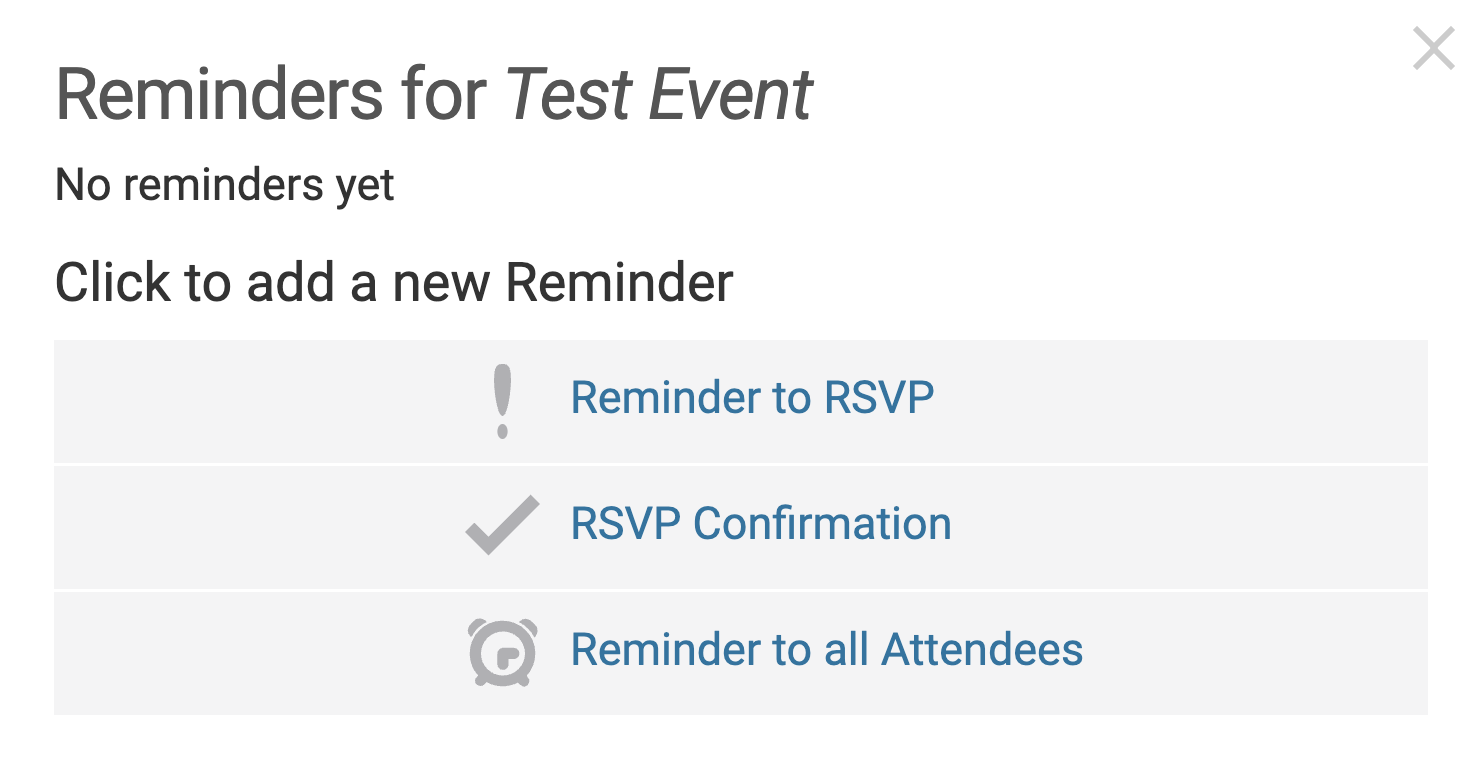Click the alarm clock icon

(x=502, y=652)
